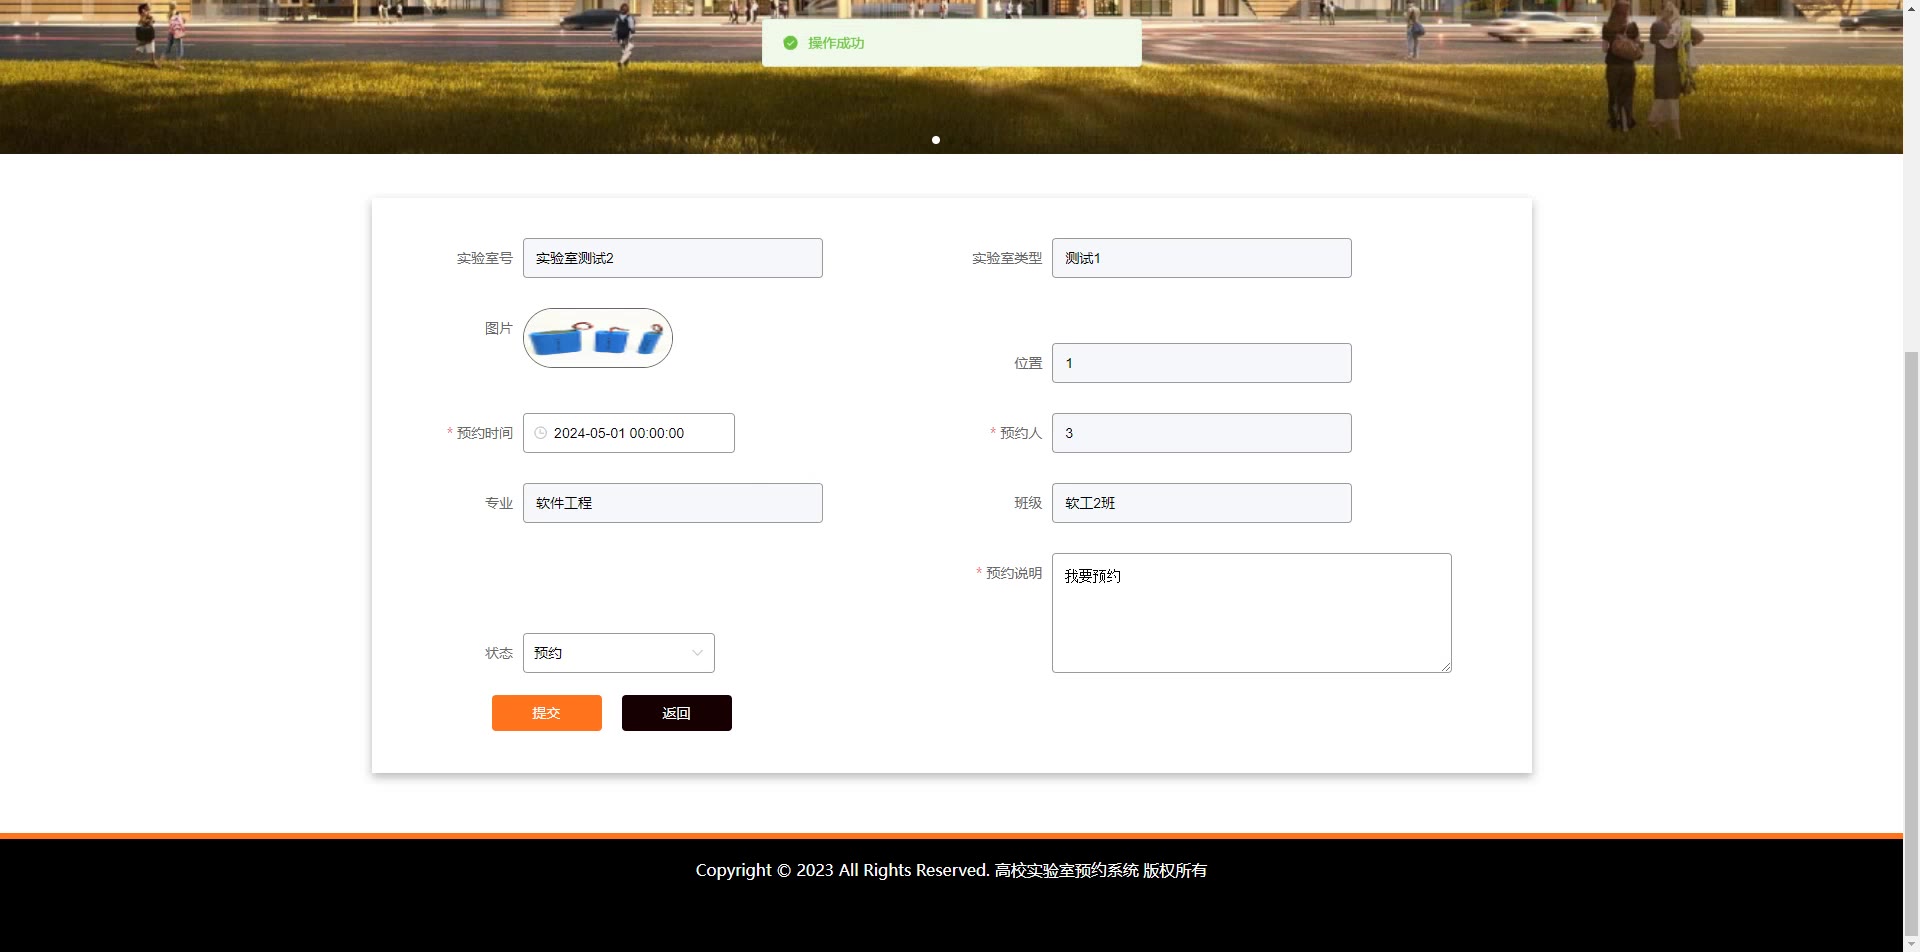
Task: Click the black 返回 button
Action: pyautogui.click(x=676, y=713)
